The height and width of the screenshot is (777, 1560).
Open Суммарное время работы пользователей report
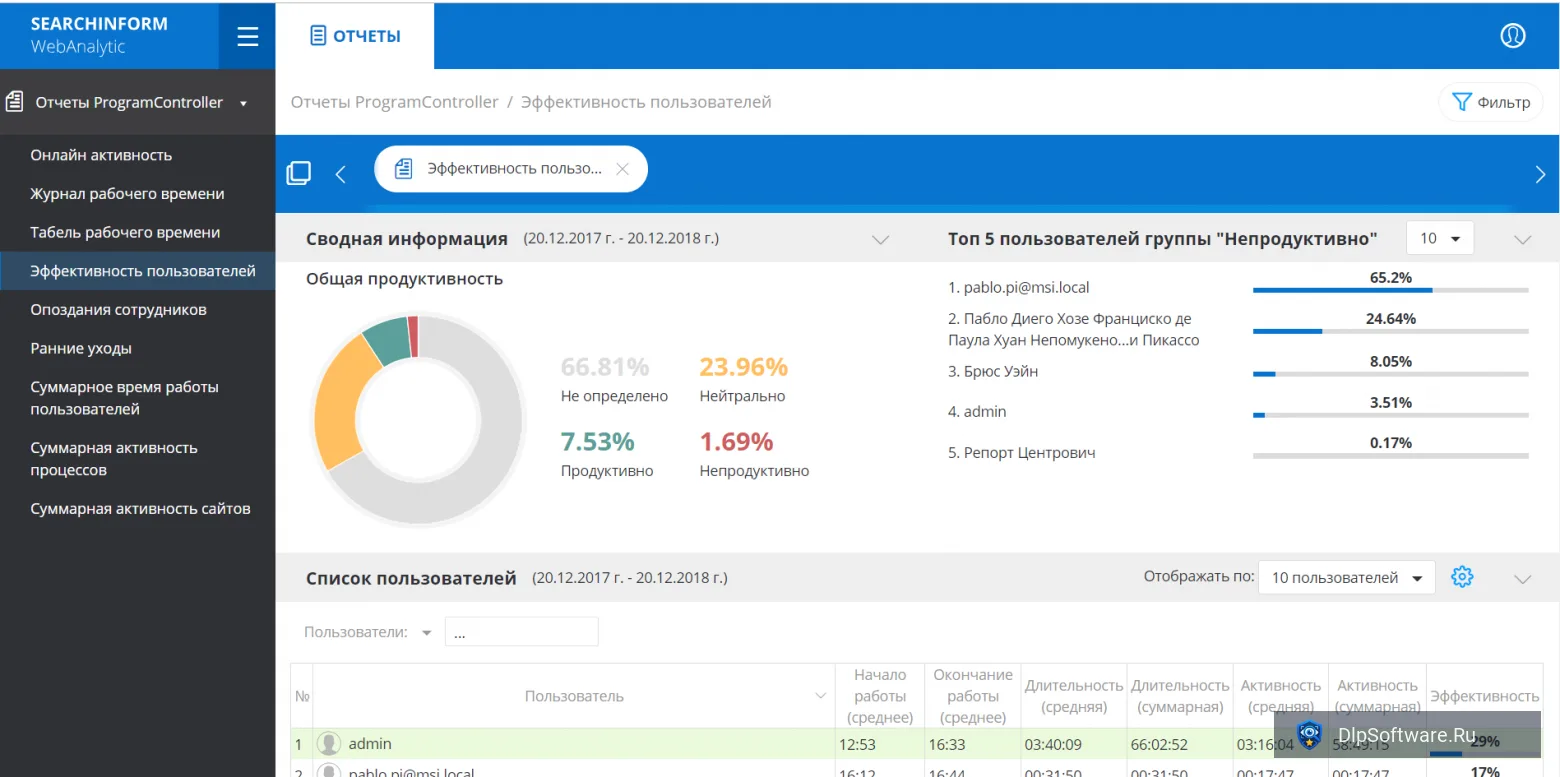tap(124, 398)
